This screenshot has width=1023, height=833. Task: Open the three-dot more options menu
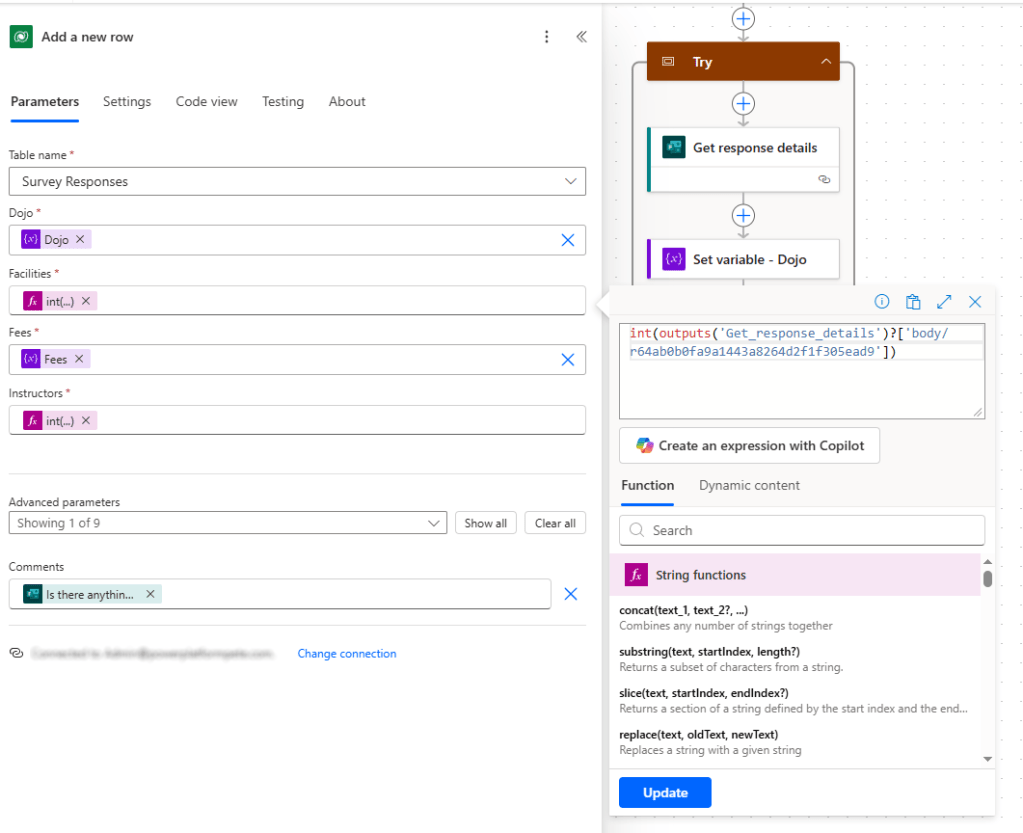(546, 37)
